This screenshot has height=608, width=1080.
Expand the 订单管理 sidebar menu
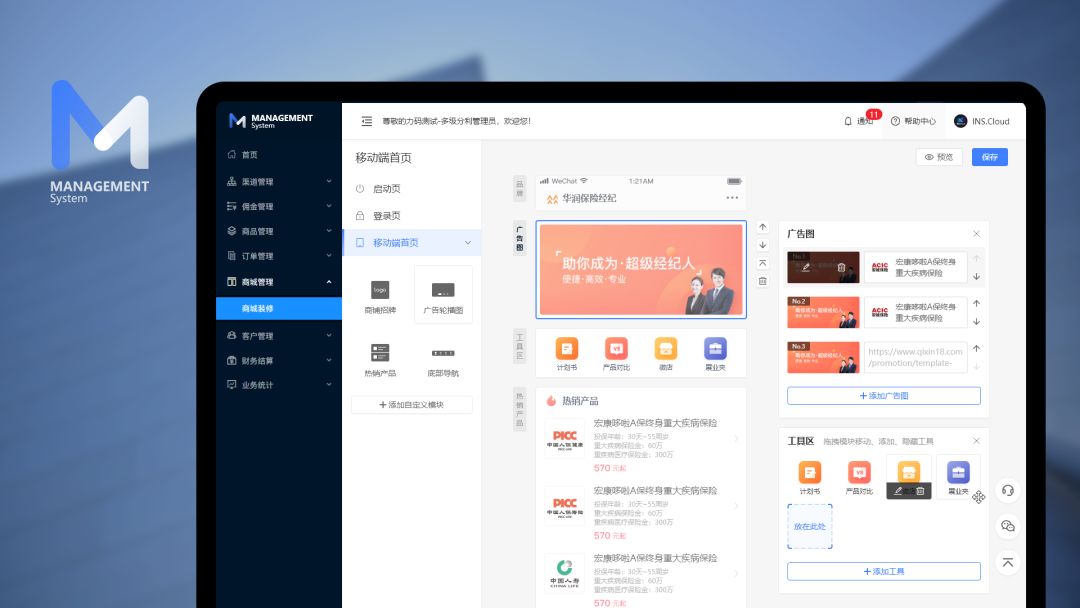click(279, 256)
